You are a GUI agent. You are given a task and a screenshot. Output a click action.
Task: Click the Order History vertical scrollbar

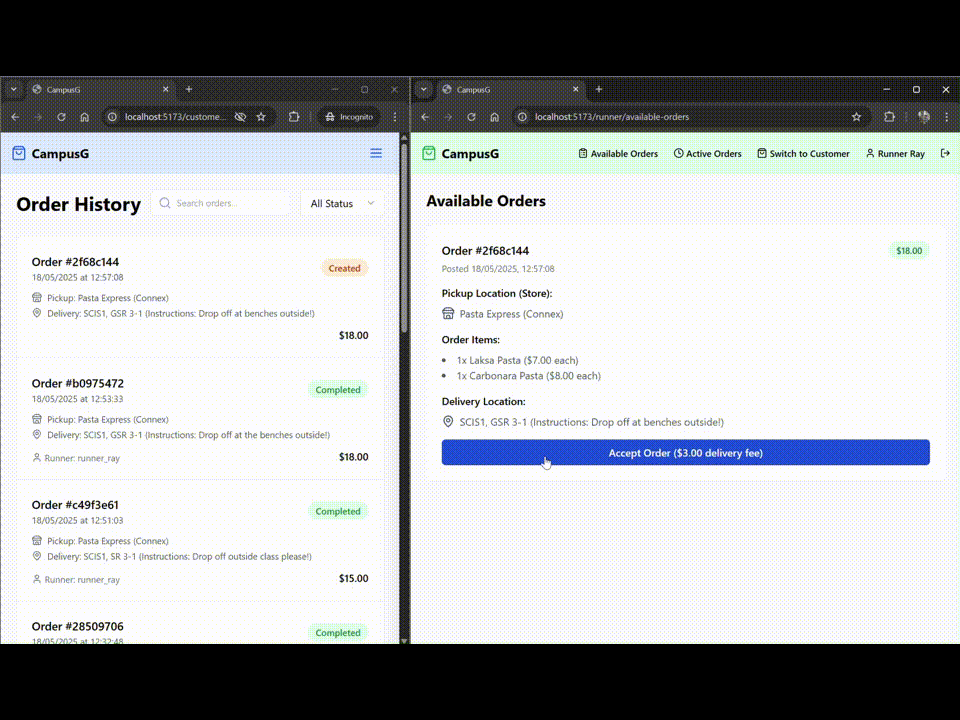[404, 239]
